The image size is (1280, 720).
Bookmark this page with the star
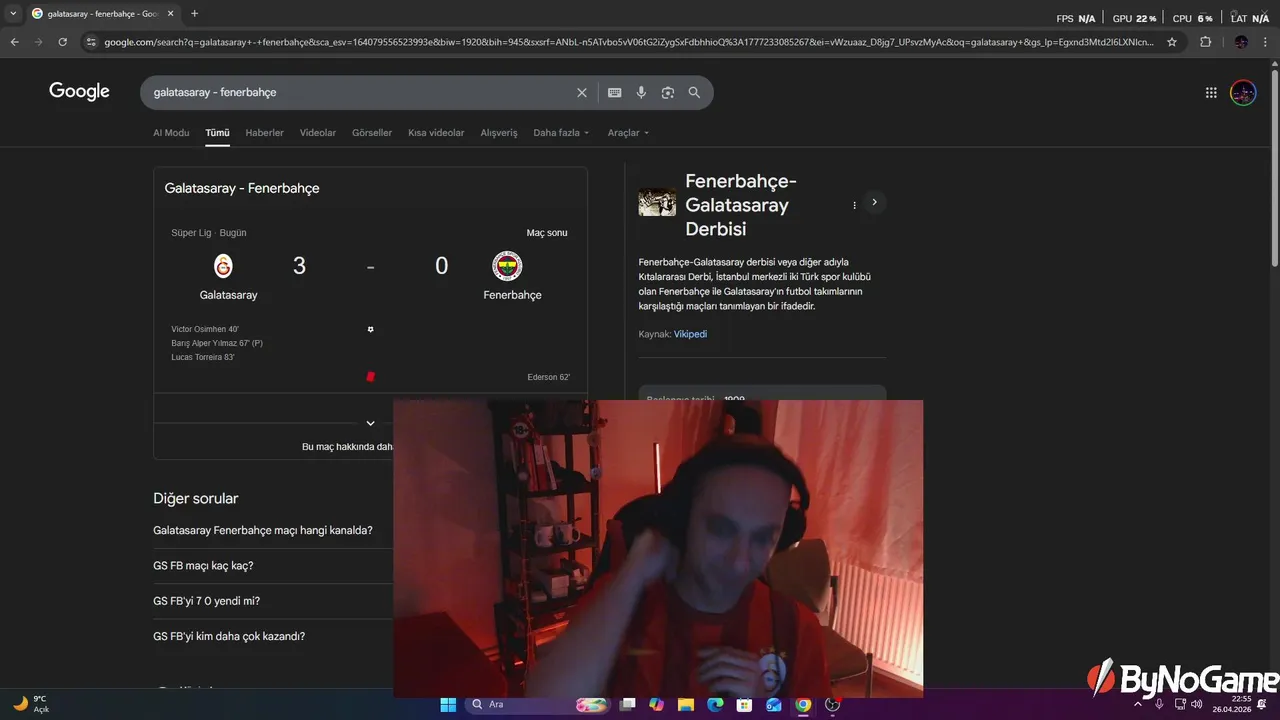pos(1172,42)
